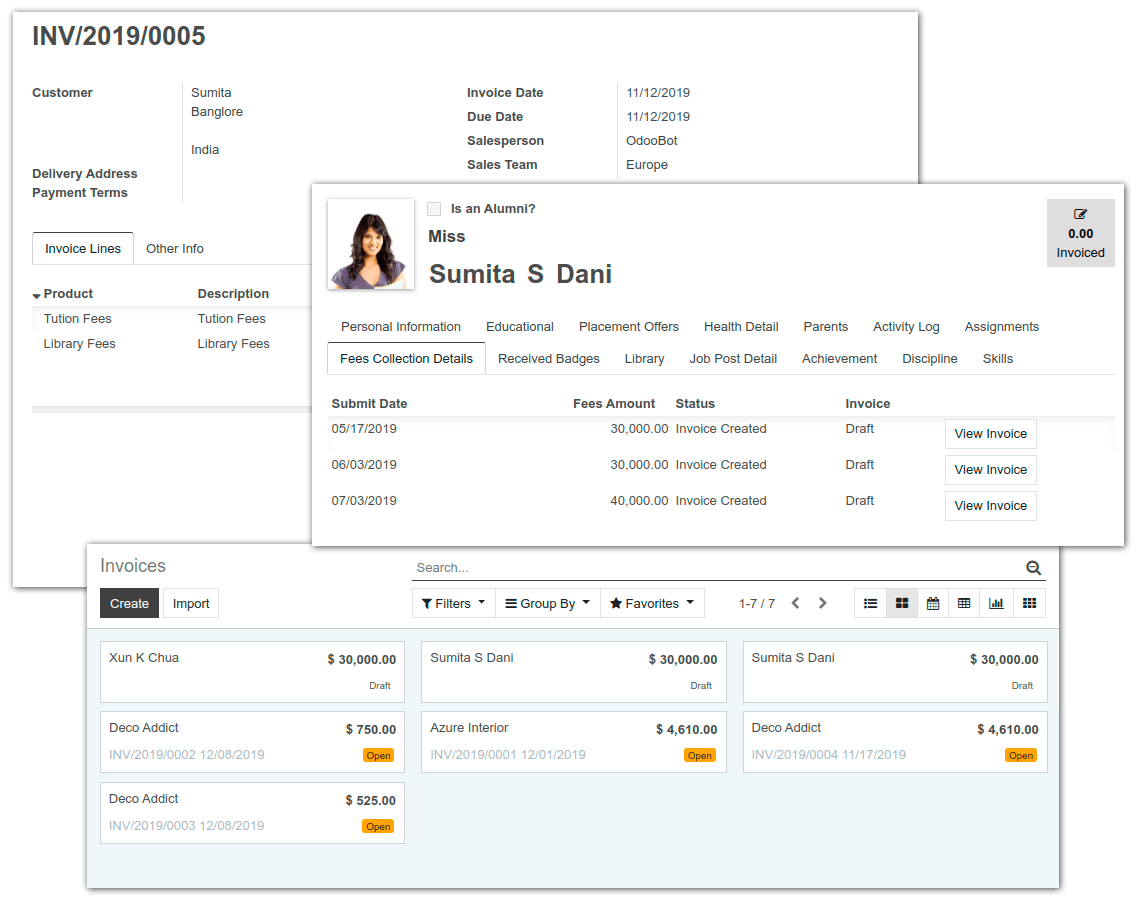Toggle the Is an Alumni checkbox
The width and height of the screenshot is (1140, 900).
coord(434,209)
